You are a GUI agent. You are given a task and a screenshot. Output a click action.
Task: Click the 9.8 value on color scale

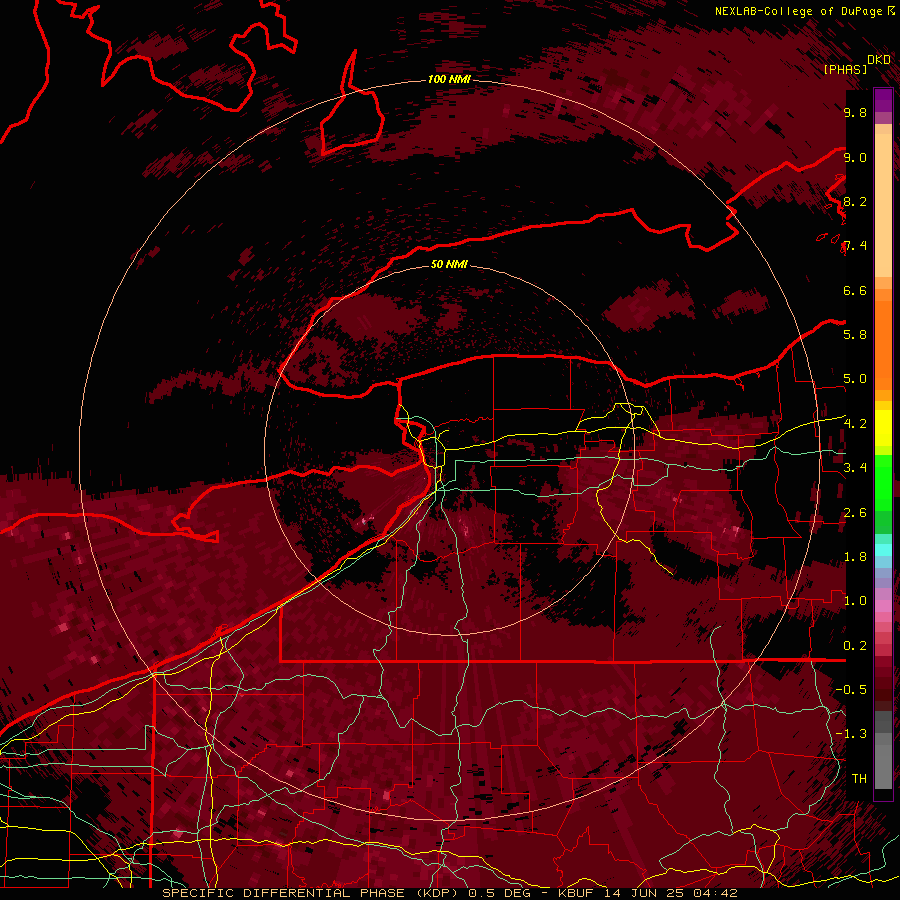point(855,113)
